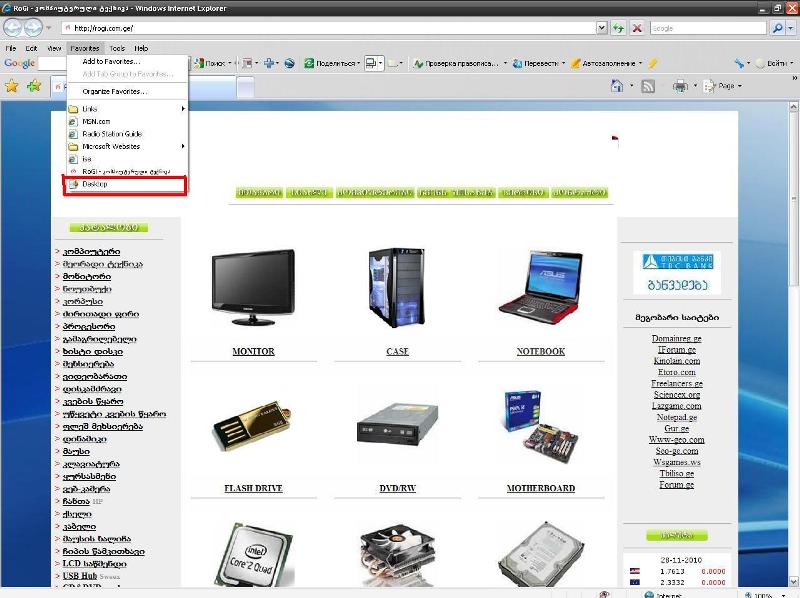
Task: Click the Google toolbar spell check icon
Action: tap(418, 63)
